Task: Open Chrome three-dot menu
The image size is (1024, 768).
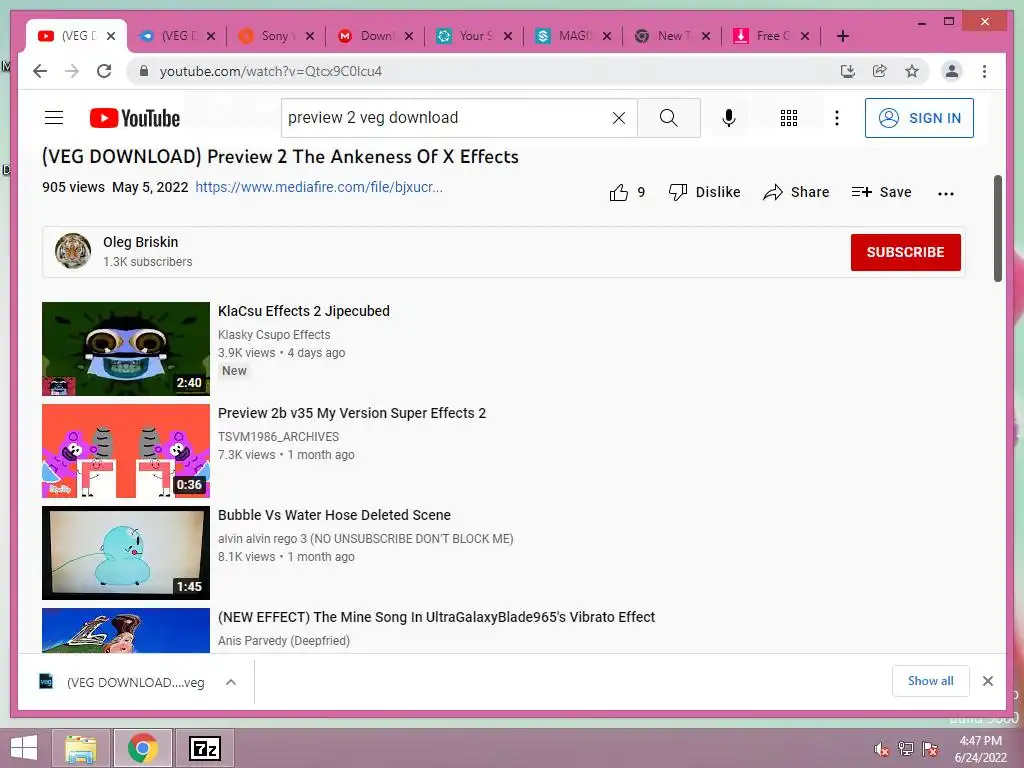Action: tap(984, 71)
